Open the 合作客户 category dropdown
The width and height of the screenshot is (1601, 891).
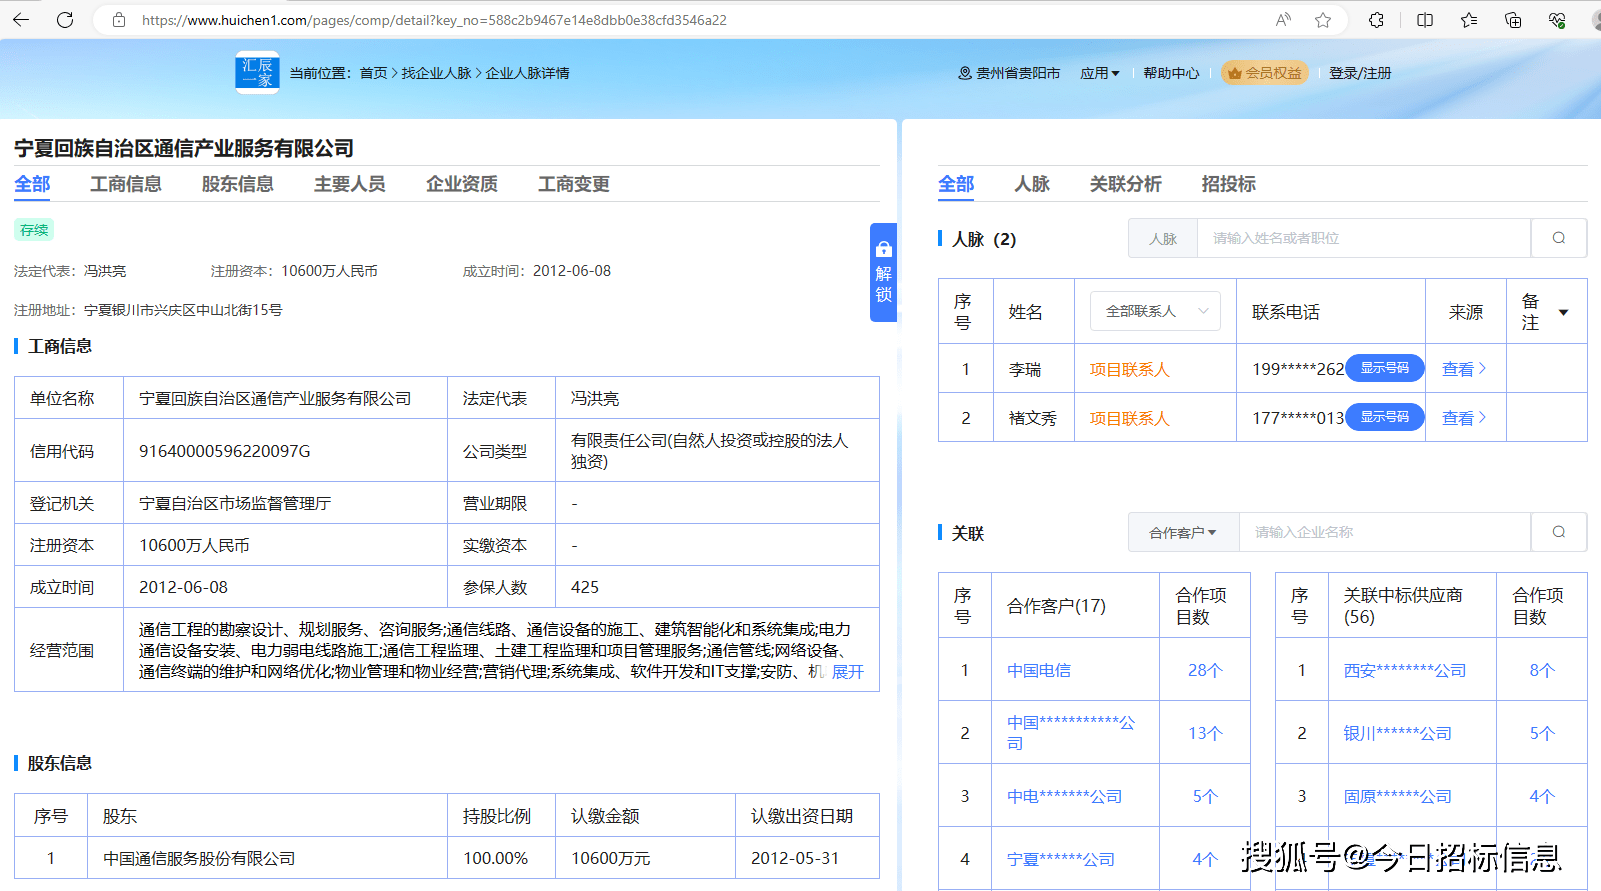tap(1183, 533)
